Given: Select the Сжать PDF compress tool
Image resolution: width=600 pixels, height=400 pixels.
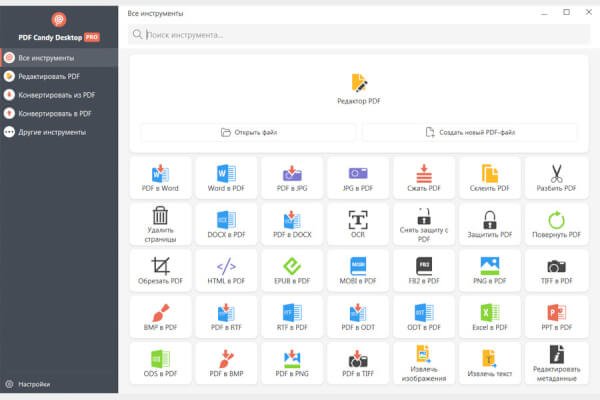Looking at the screenshot, I should [424, 177].
